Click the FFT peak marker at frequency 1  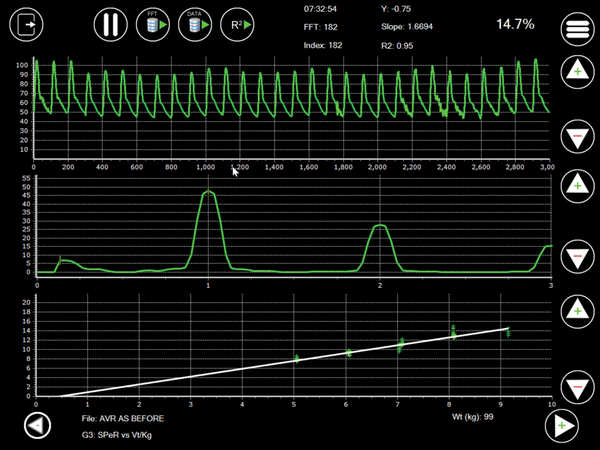[x=208, y=191]
